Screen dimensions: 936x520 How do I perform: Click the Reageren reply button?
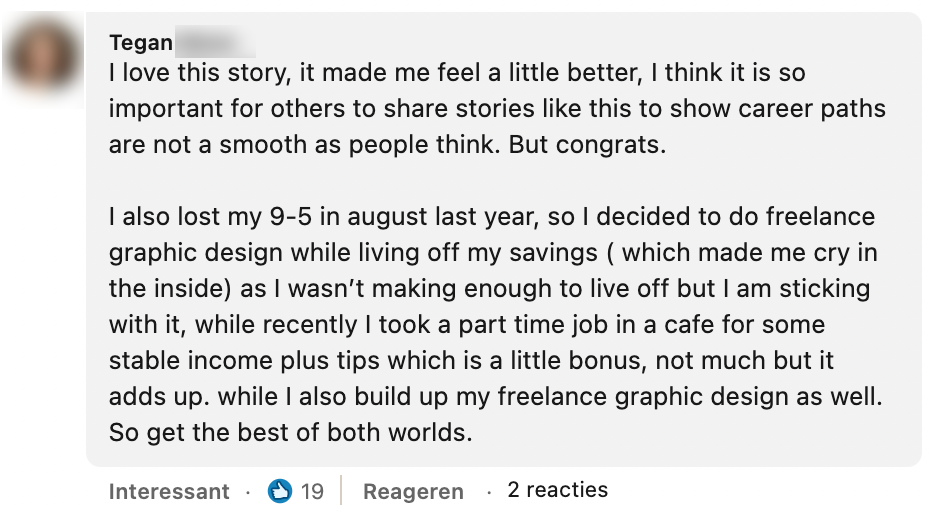[x=413, y=491]
